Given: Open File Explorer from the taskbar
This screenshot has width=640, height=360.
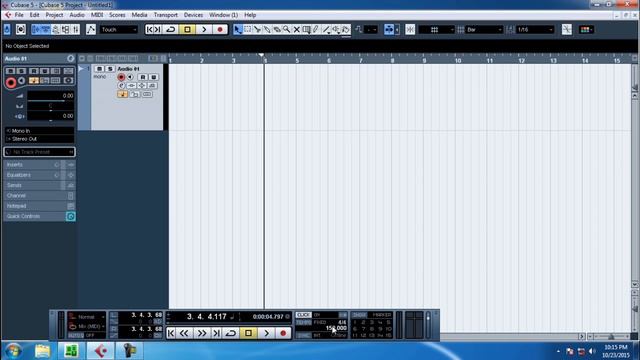Looking at the screenshot, I should click(x=42, y=351).
